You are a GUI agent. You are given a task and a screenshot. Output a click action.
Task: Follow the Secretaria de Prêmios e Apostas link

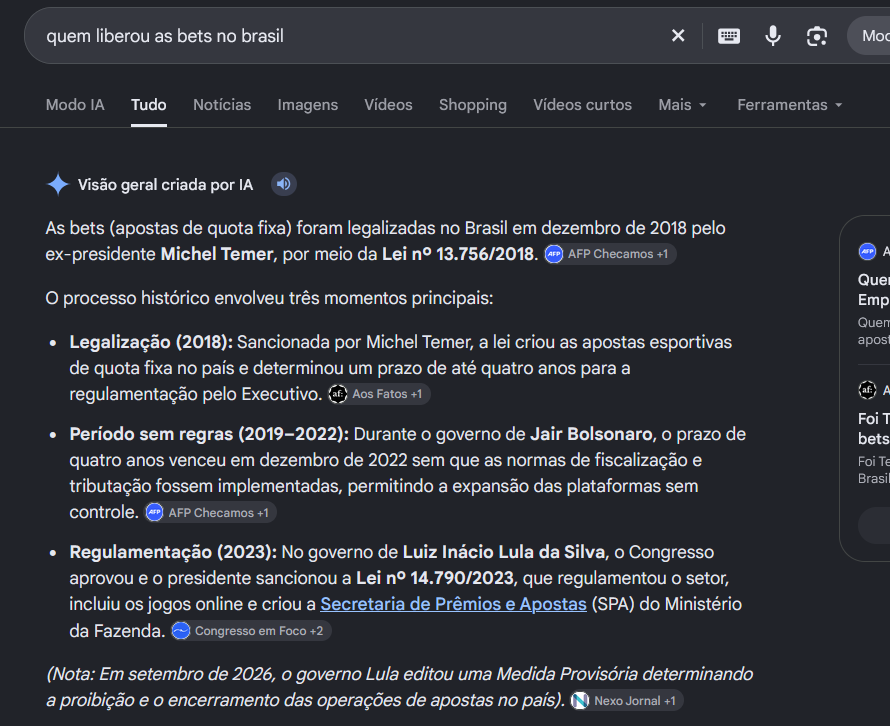pos(453,604)
